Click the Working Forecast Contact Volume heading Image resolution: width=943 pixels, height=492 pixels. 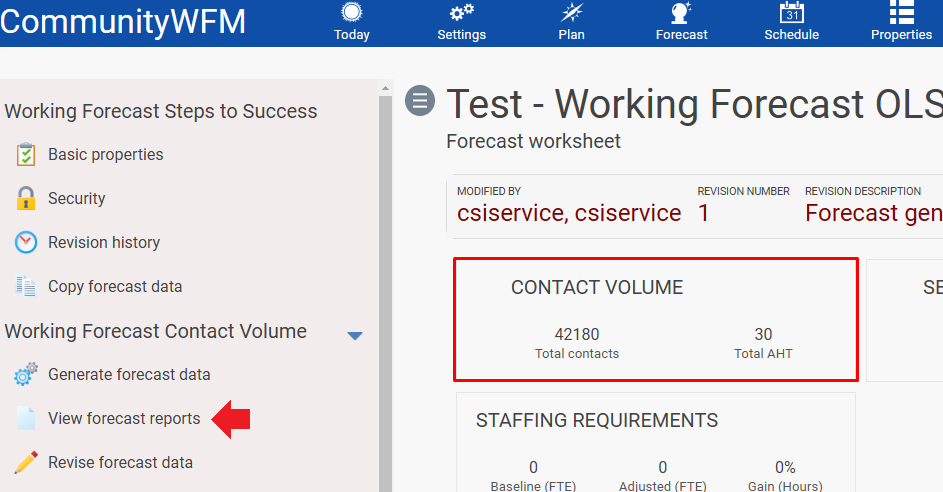pos(155,331)
